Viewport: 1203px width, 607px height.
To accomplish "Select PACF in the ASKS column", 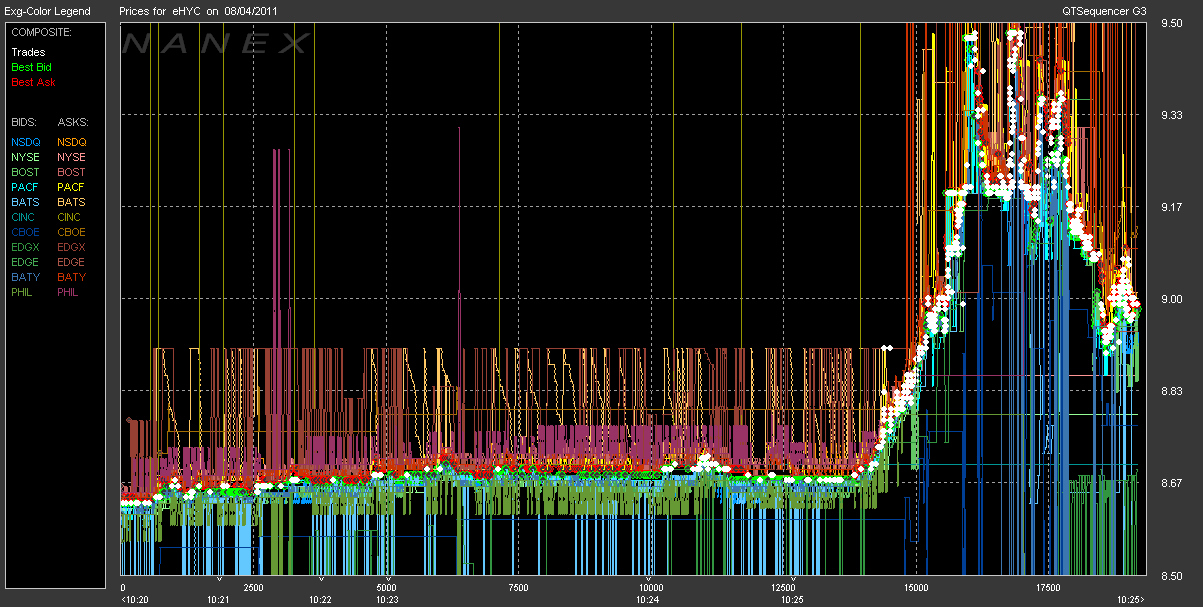I will coord(72,187).
